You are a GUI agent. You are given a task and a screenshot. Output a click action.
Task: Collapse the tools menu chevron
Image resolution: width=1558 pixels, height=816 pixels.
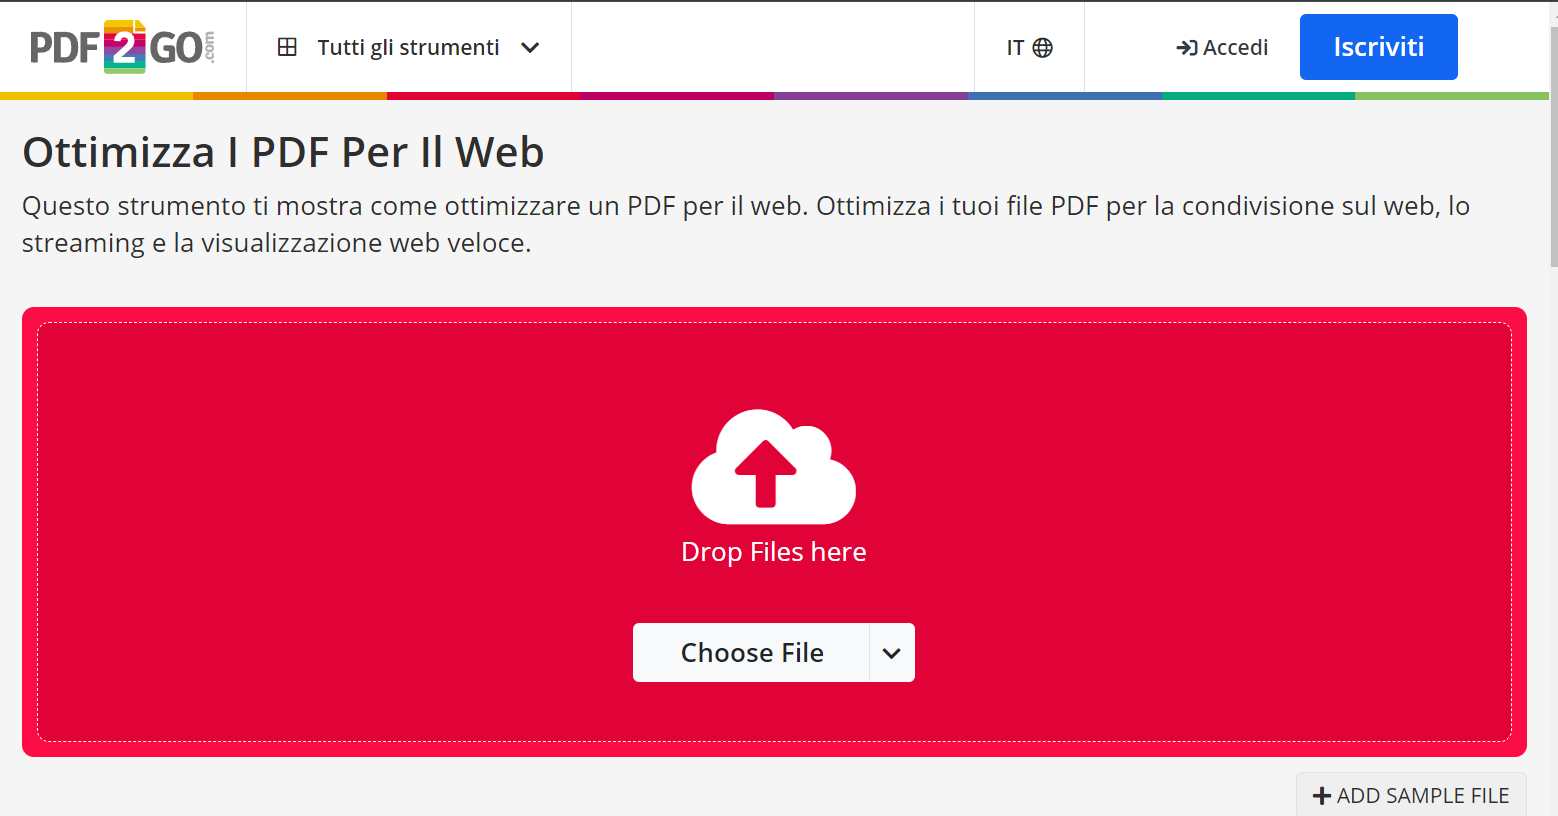(x=530, y=47)
